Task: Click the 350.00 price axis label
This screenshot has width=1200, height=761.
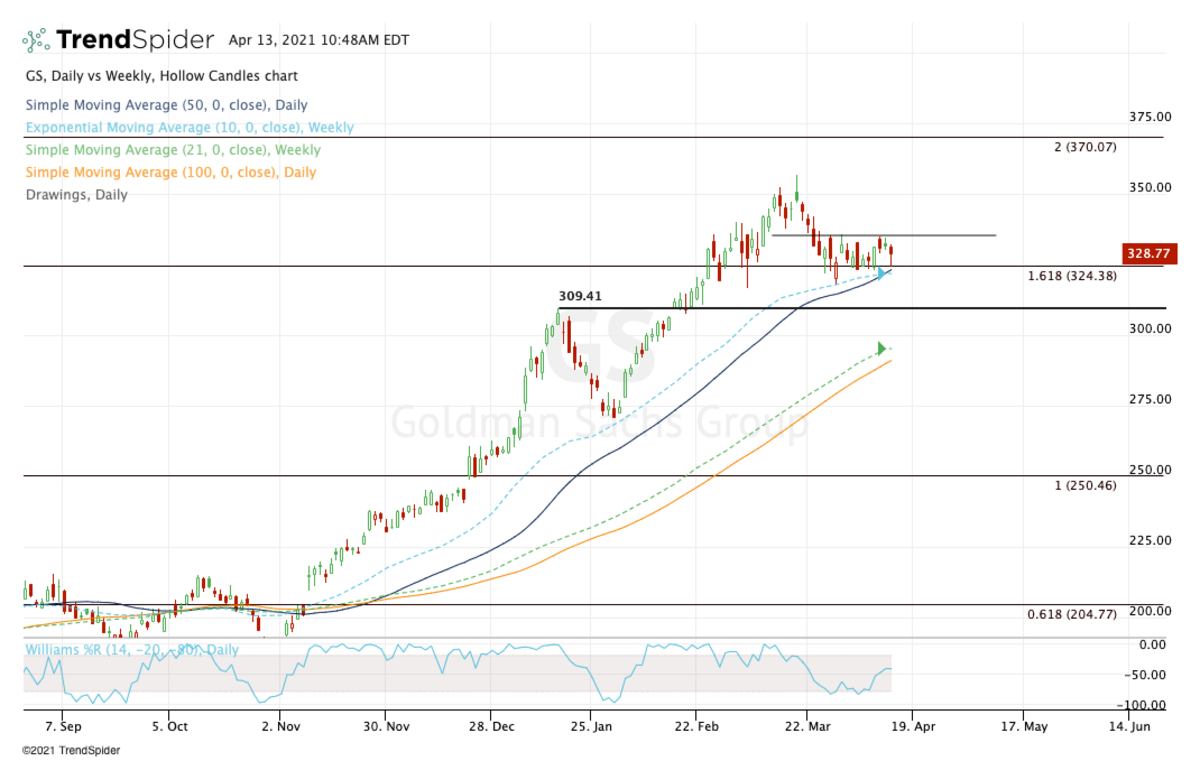Action: 1150,188
